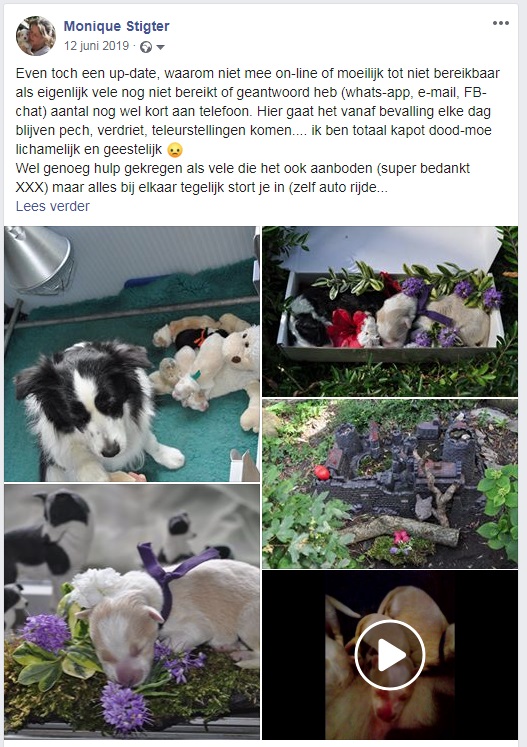Click the red egg near the castle
The height and width of the screenshot is (747, 527).
tap(322, 473)
